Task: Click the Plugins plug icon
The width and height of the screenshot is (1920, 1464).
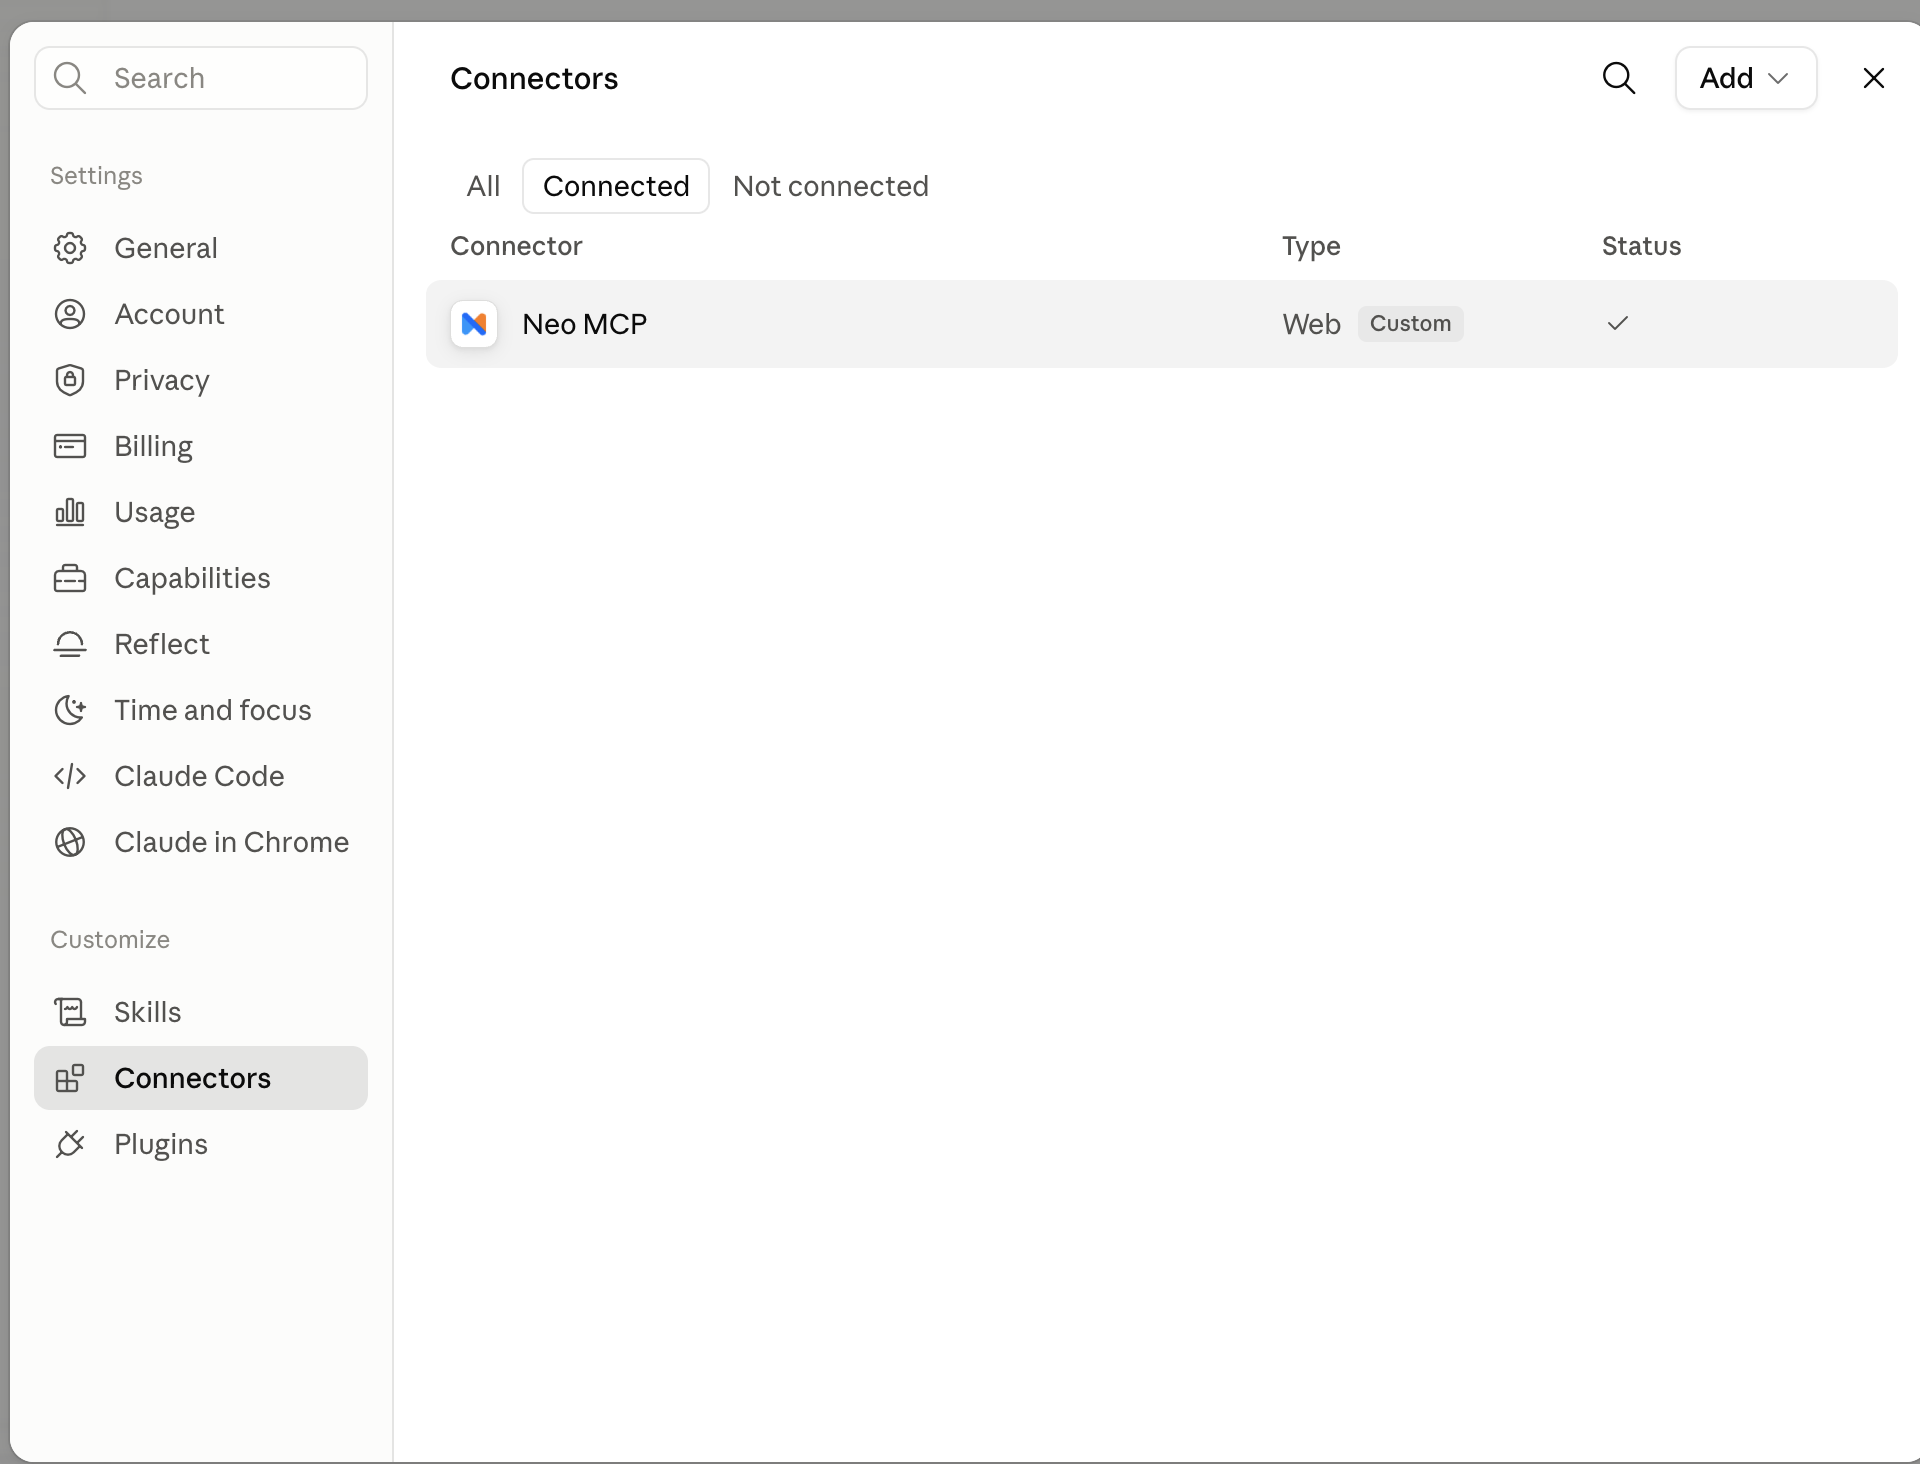Action: [x=70, y=1144]
